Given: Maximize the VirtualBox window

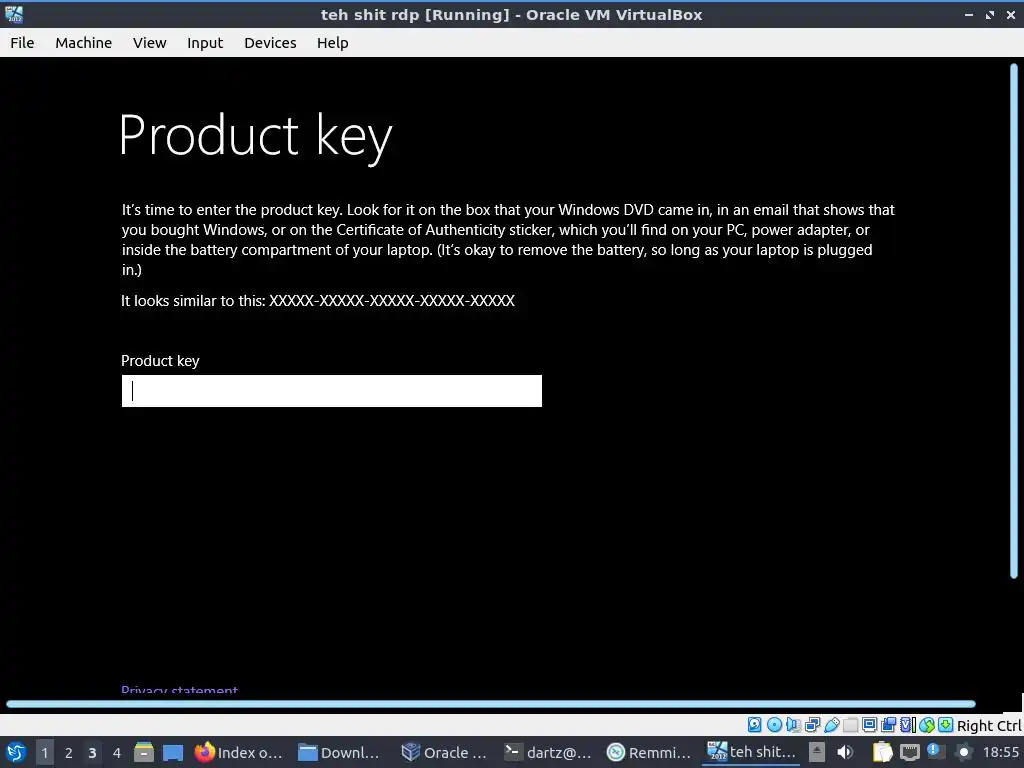Looking at the screenshot, I should 990,14.
